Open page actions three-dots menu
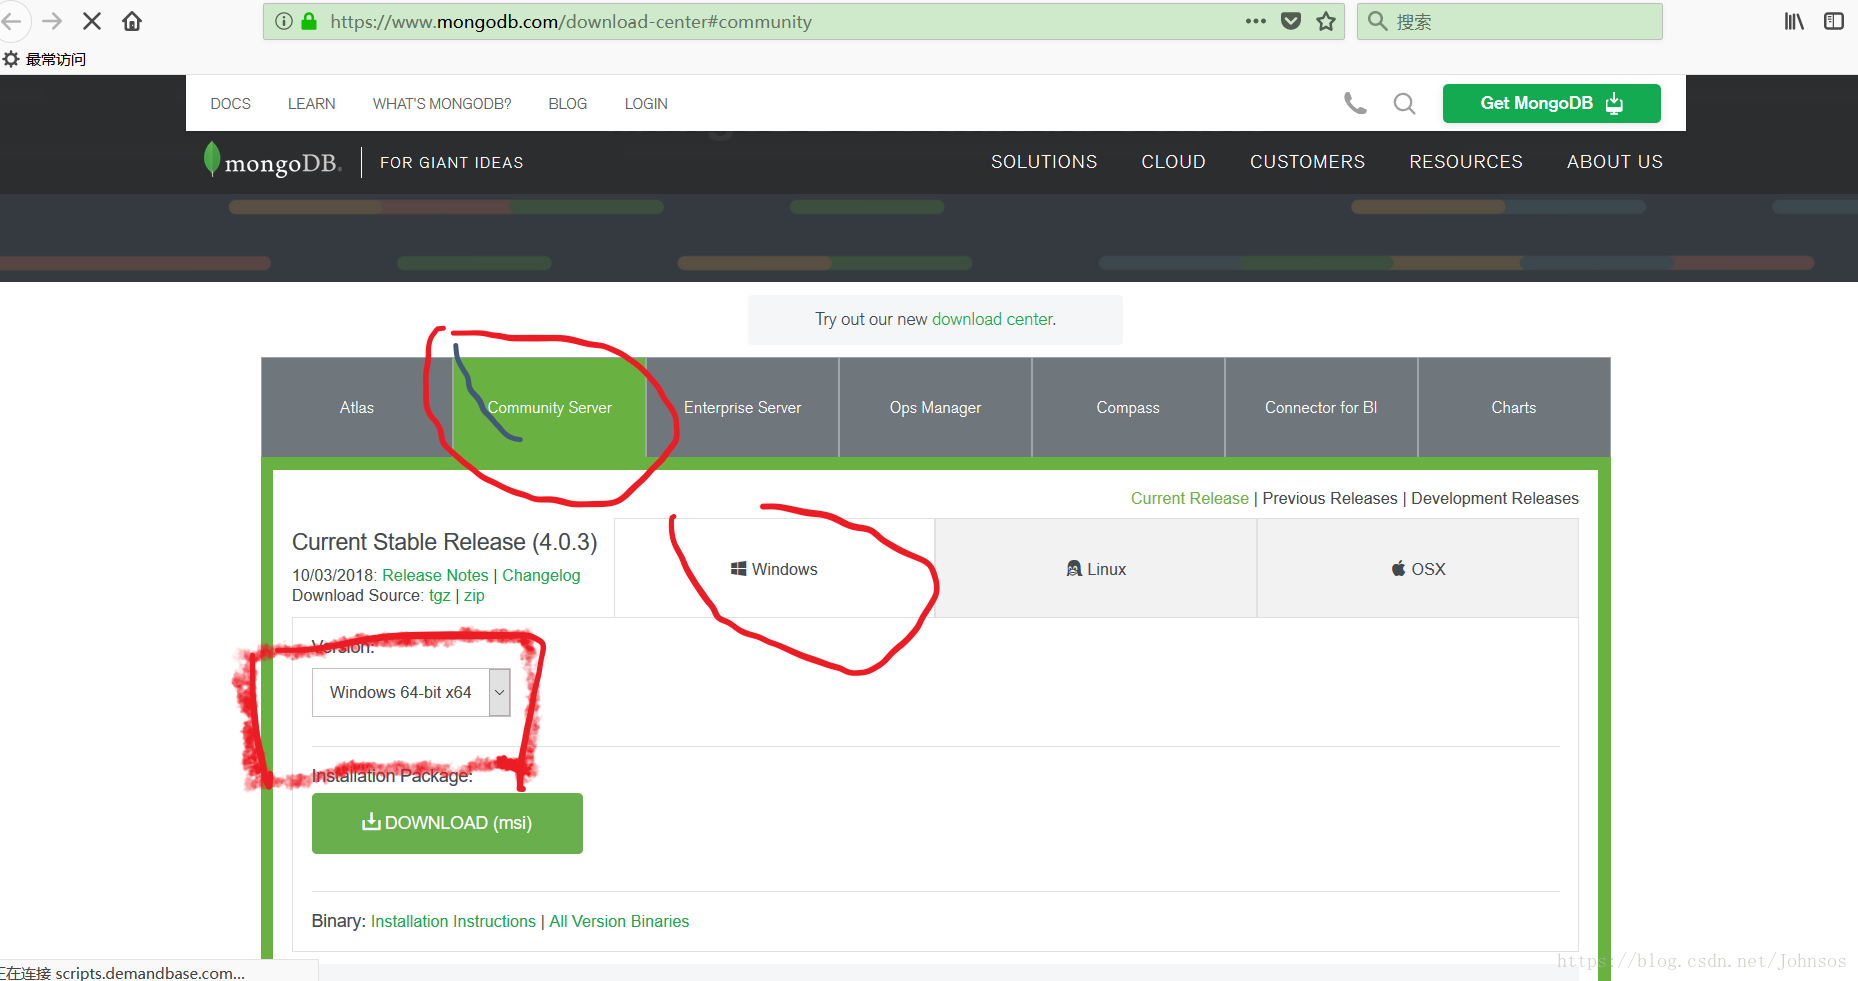Viewport: 1858px width, 981px height. (x=1256, y=21)
